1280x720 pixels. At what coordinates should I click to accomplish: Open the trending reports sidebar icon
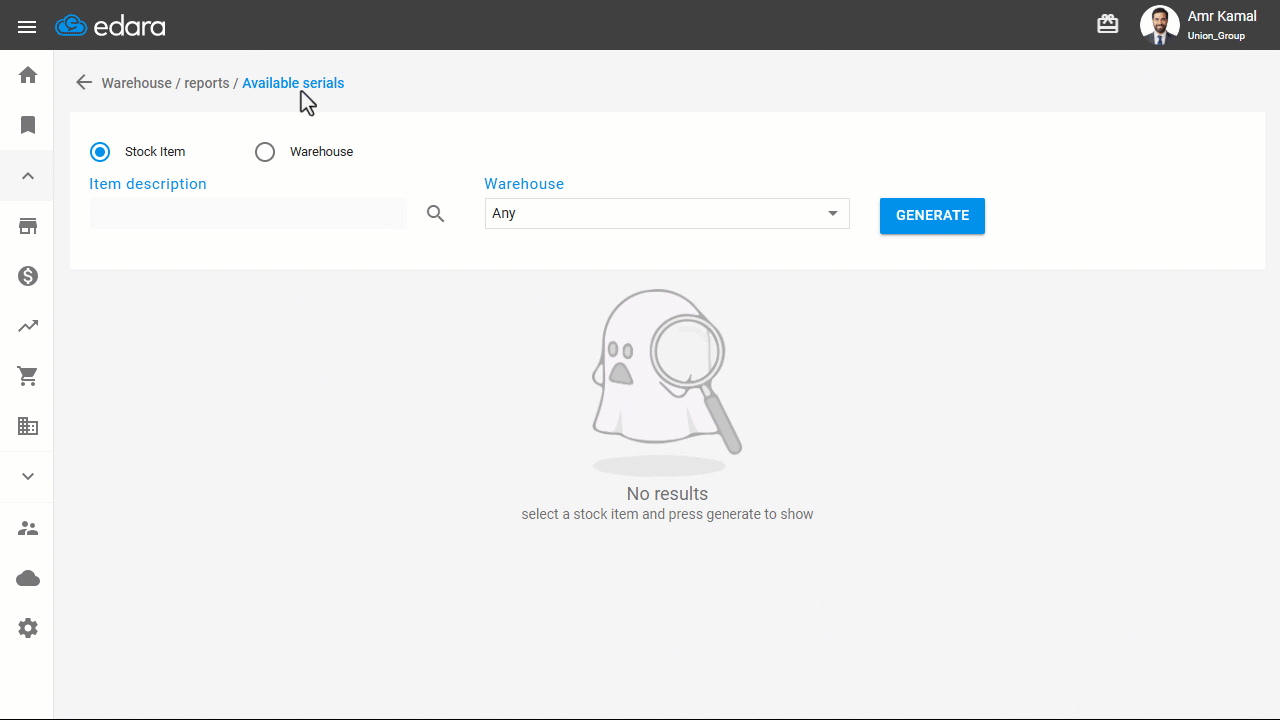28,326
